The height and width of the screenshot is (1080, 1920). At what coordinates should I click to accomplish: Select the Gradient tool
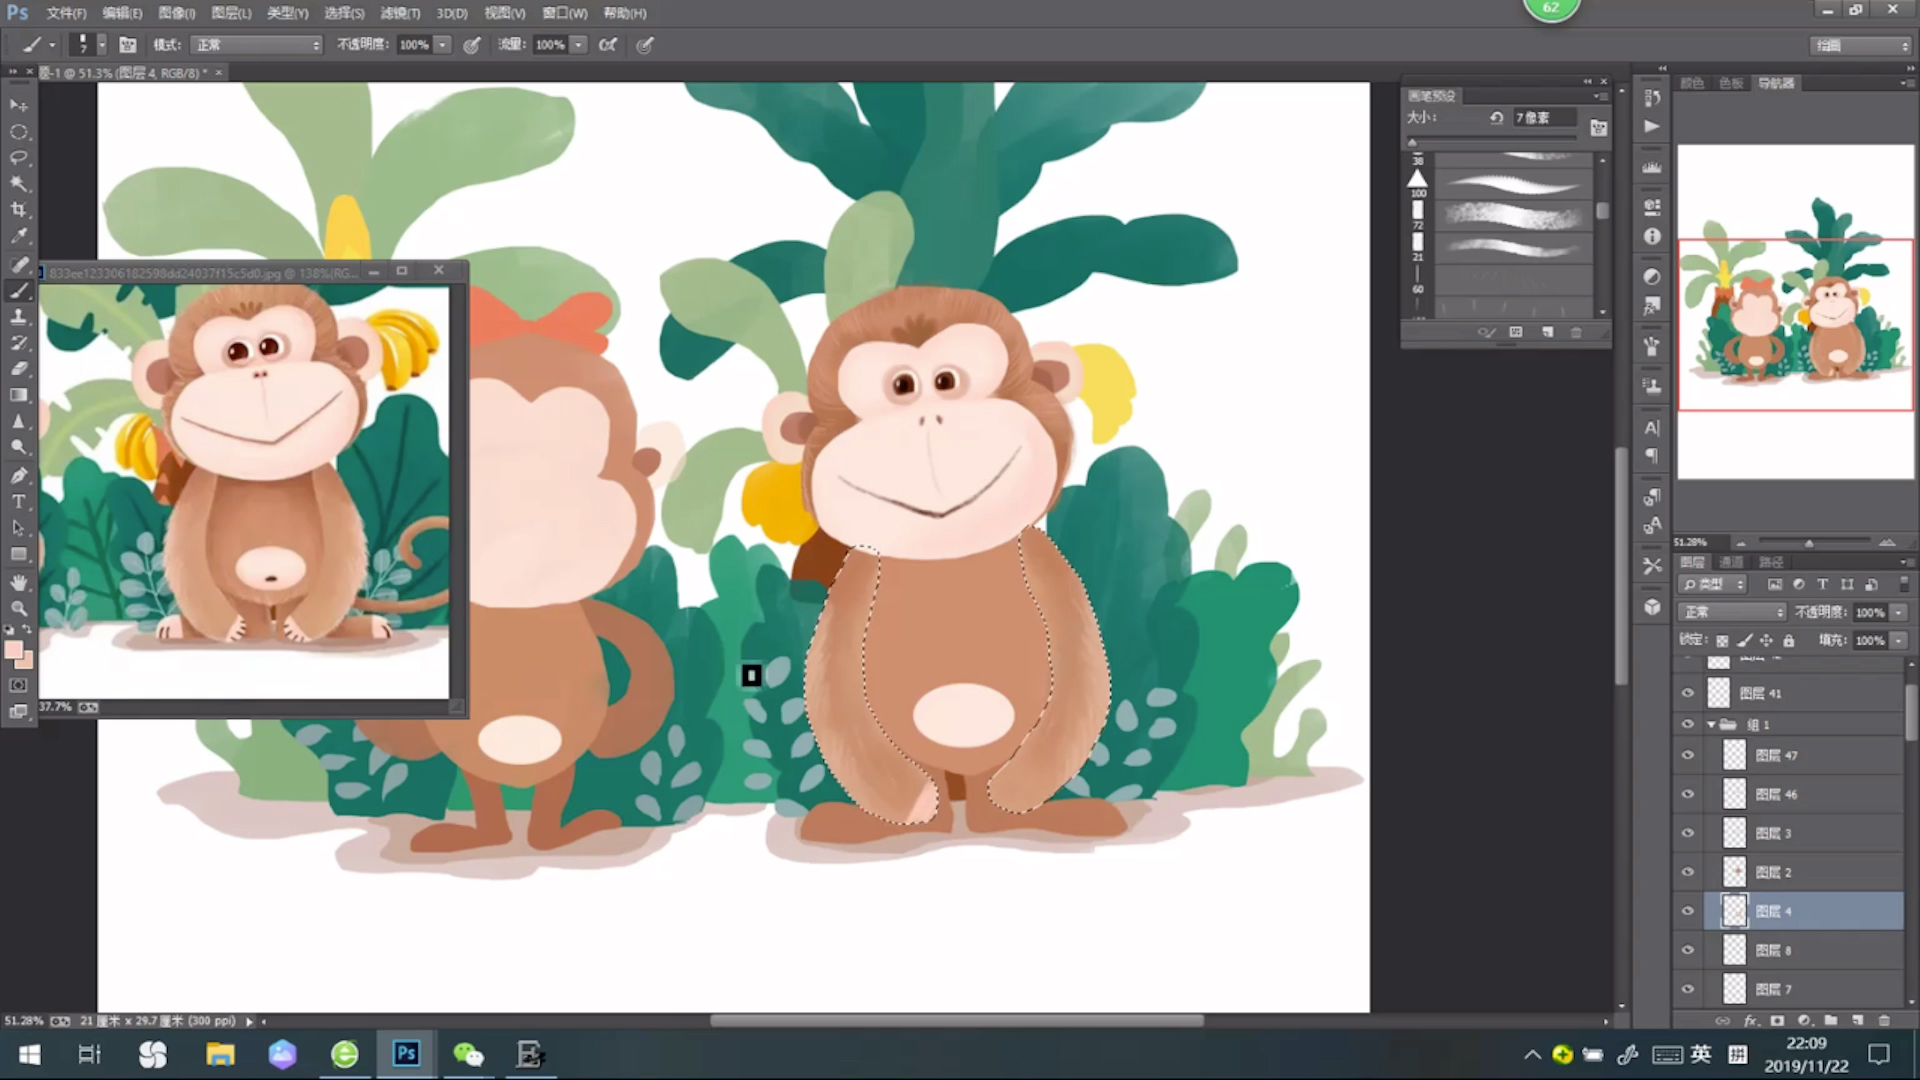tap(18, 395)
